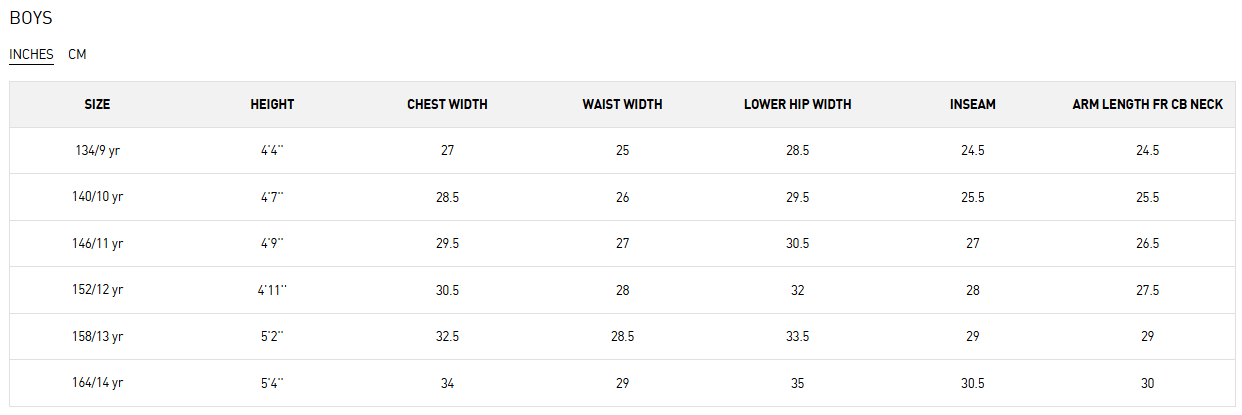Click the SIZE column header
This screenshot has width=1242, height=415.
pyautogui.click(x=97, y=104)
